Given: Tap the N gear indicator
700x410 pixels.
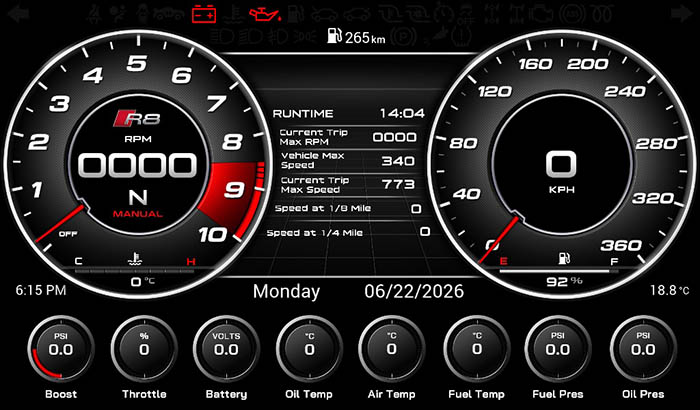Looking at the screenshot, I should point(138,197).
